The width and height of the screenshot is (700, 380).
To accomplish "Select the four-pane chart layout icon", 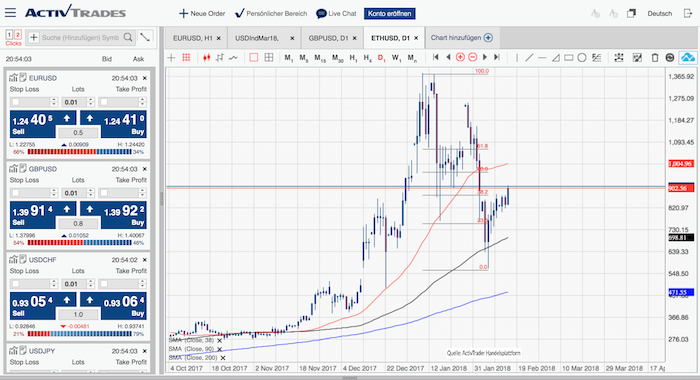I will [x=269, y=58].
